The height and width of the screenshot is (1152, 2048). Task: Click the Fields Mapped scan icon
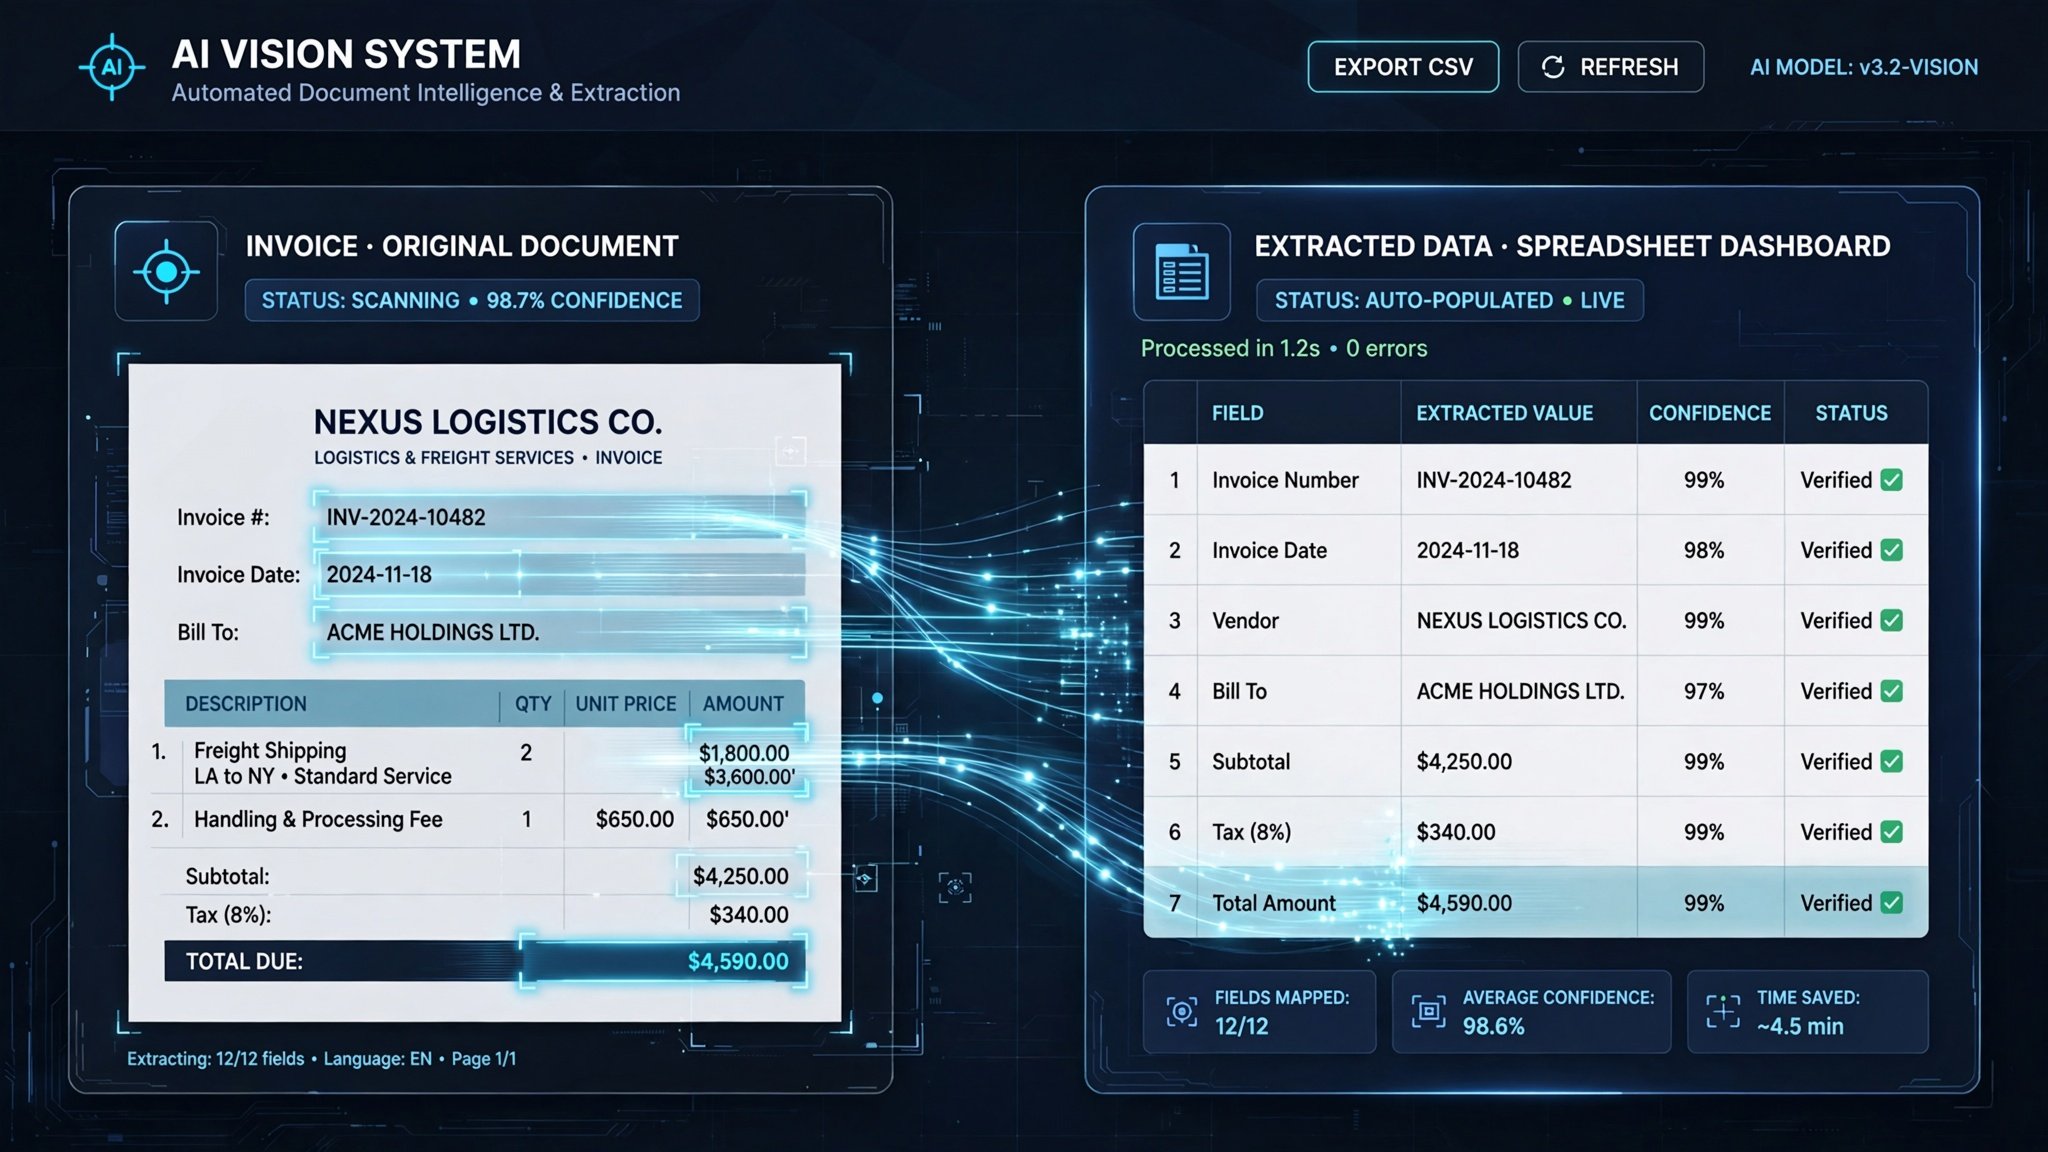click(x=1181, y=1012)
